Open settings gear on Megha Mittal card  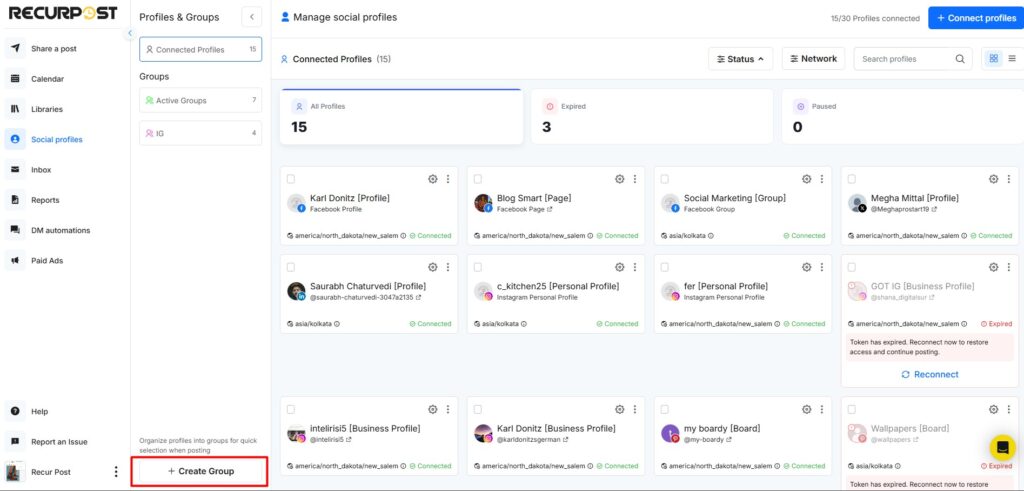tap(993, 179)
